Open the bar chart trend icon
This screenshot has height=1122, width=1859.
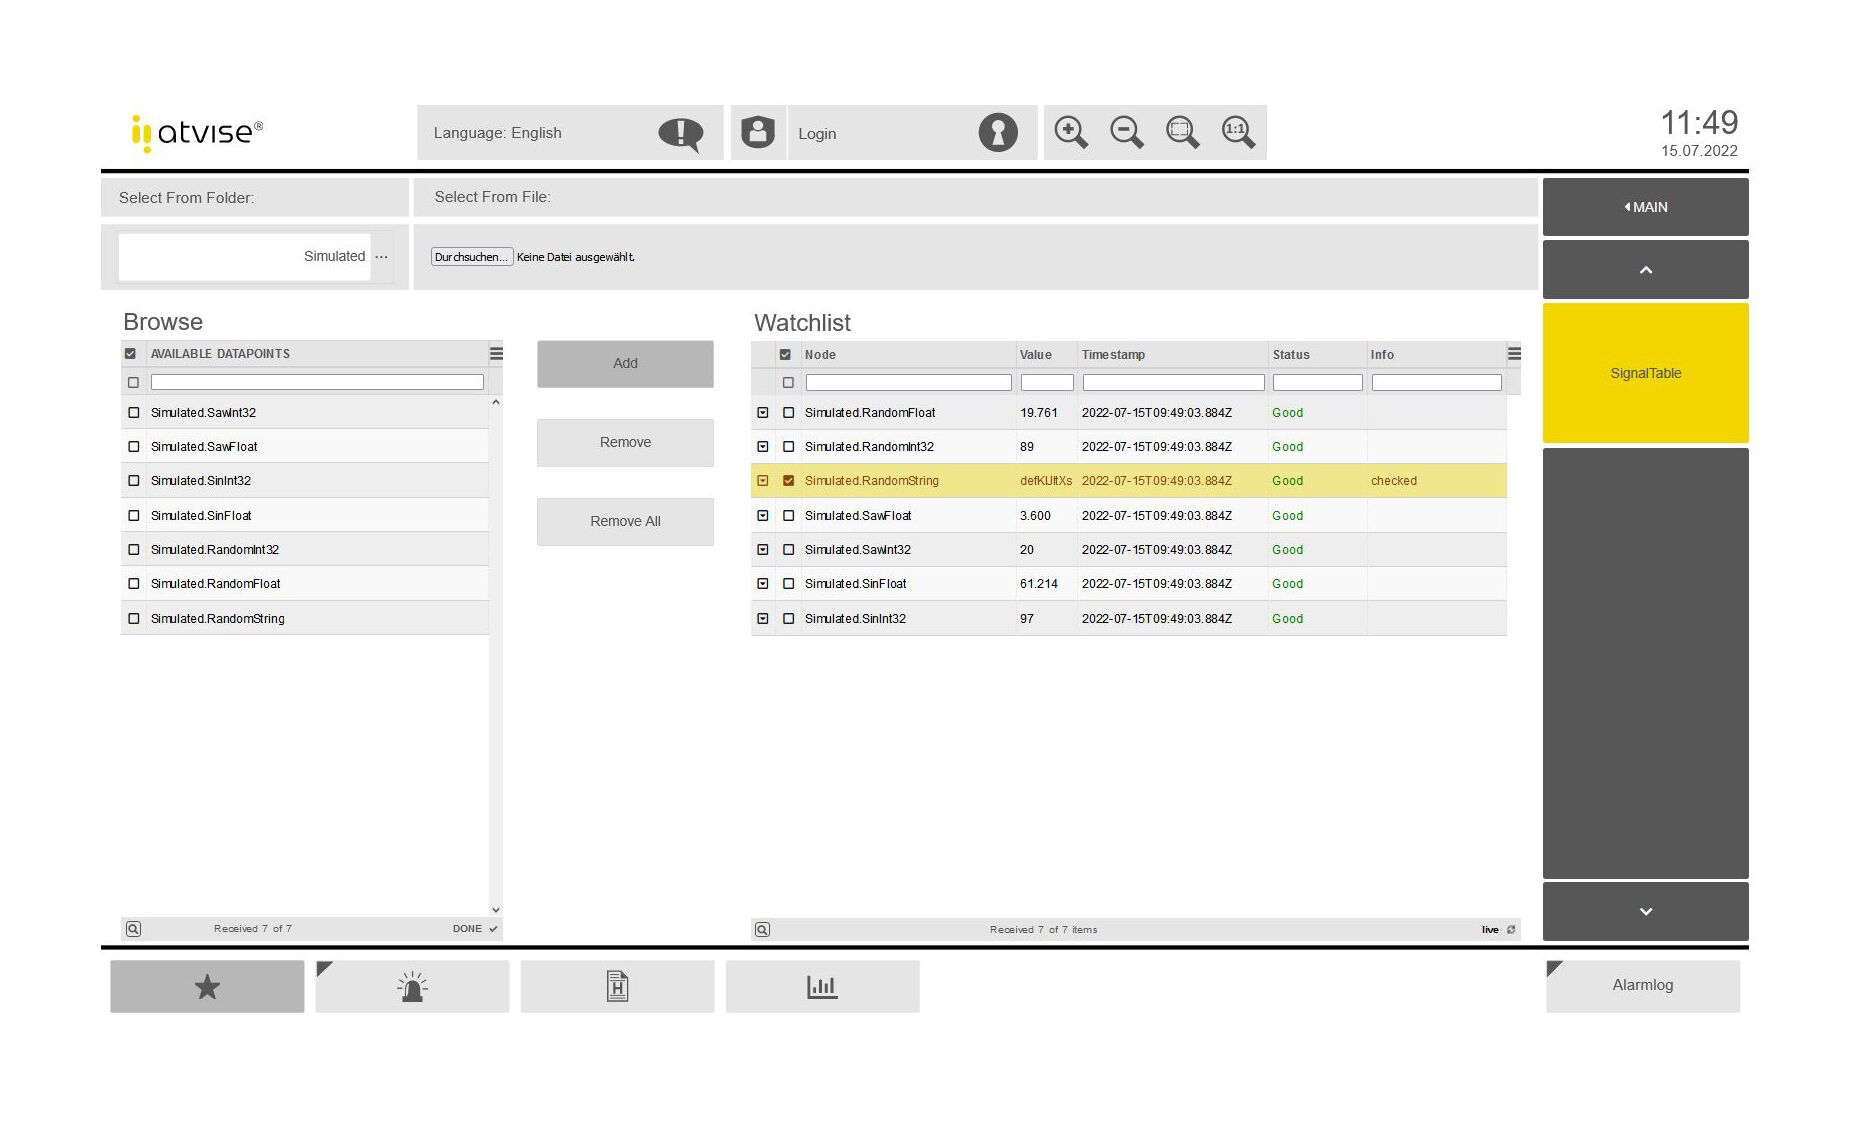coord(822,987)
